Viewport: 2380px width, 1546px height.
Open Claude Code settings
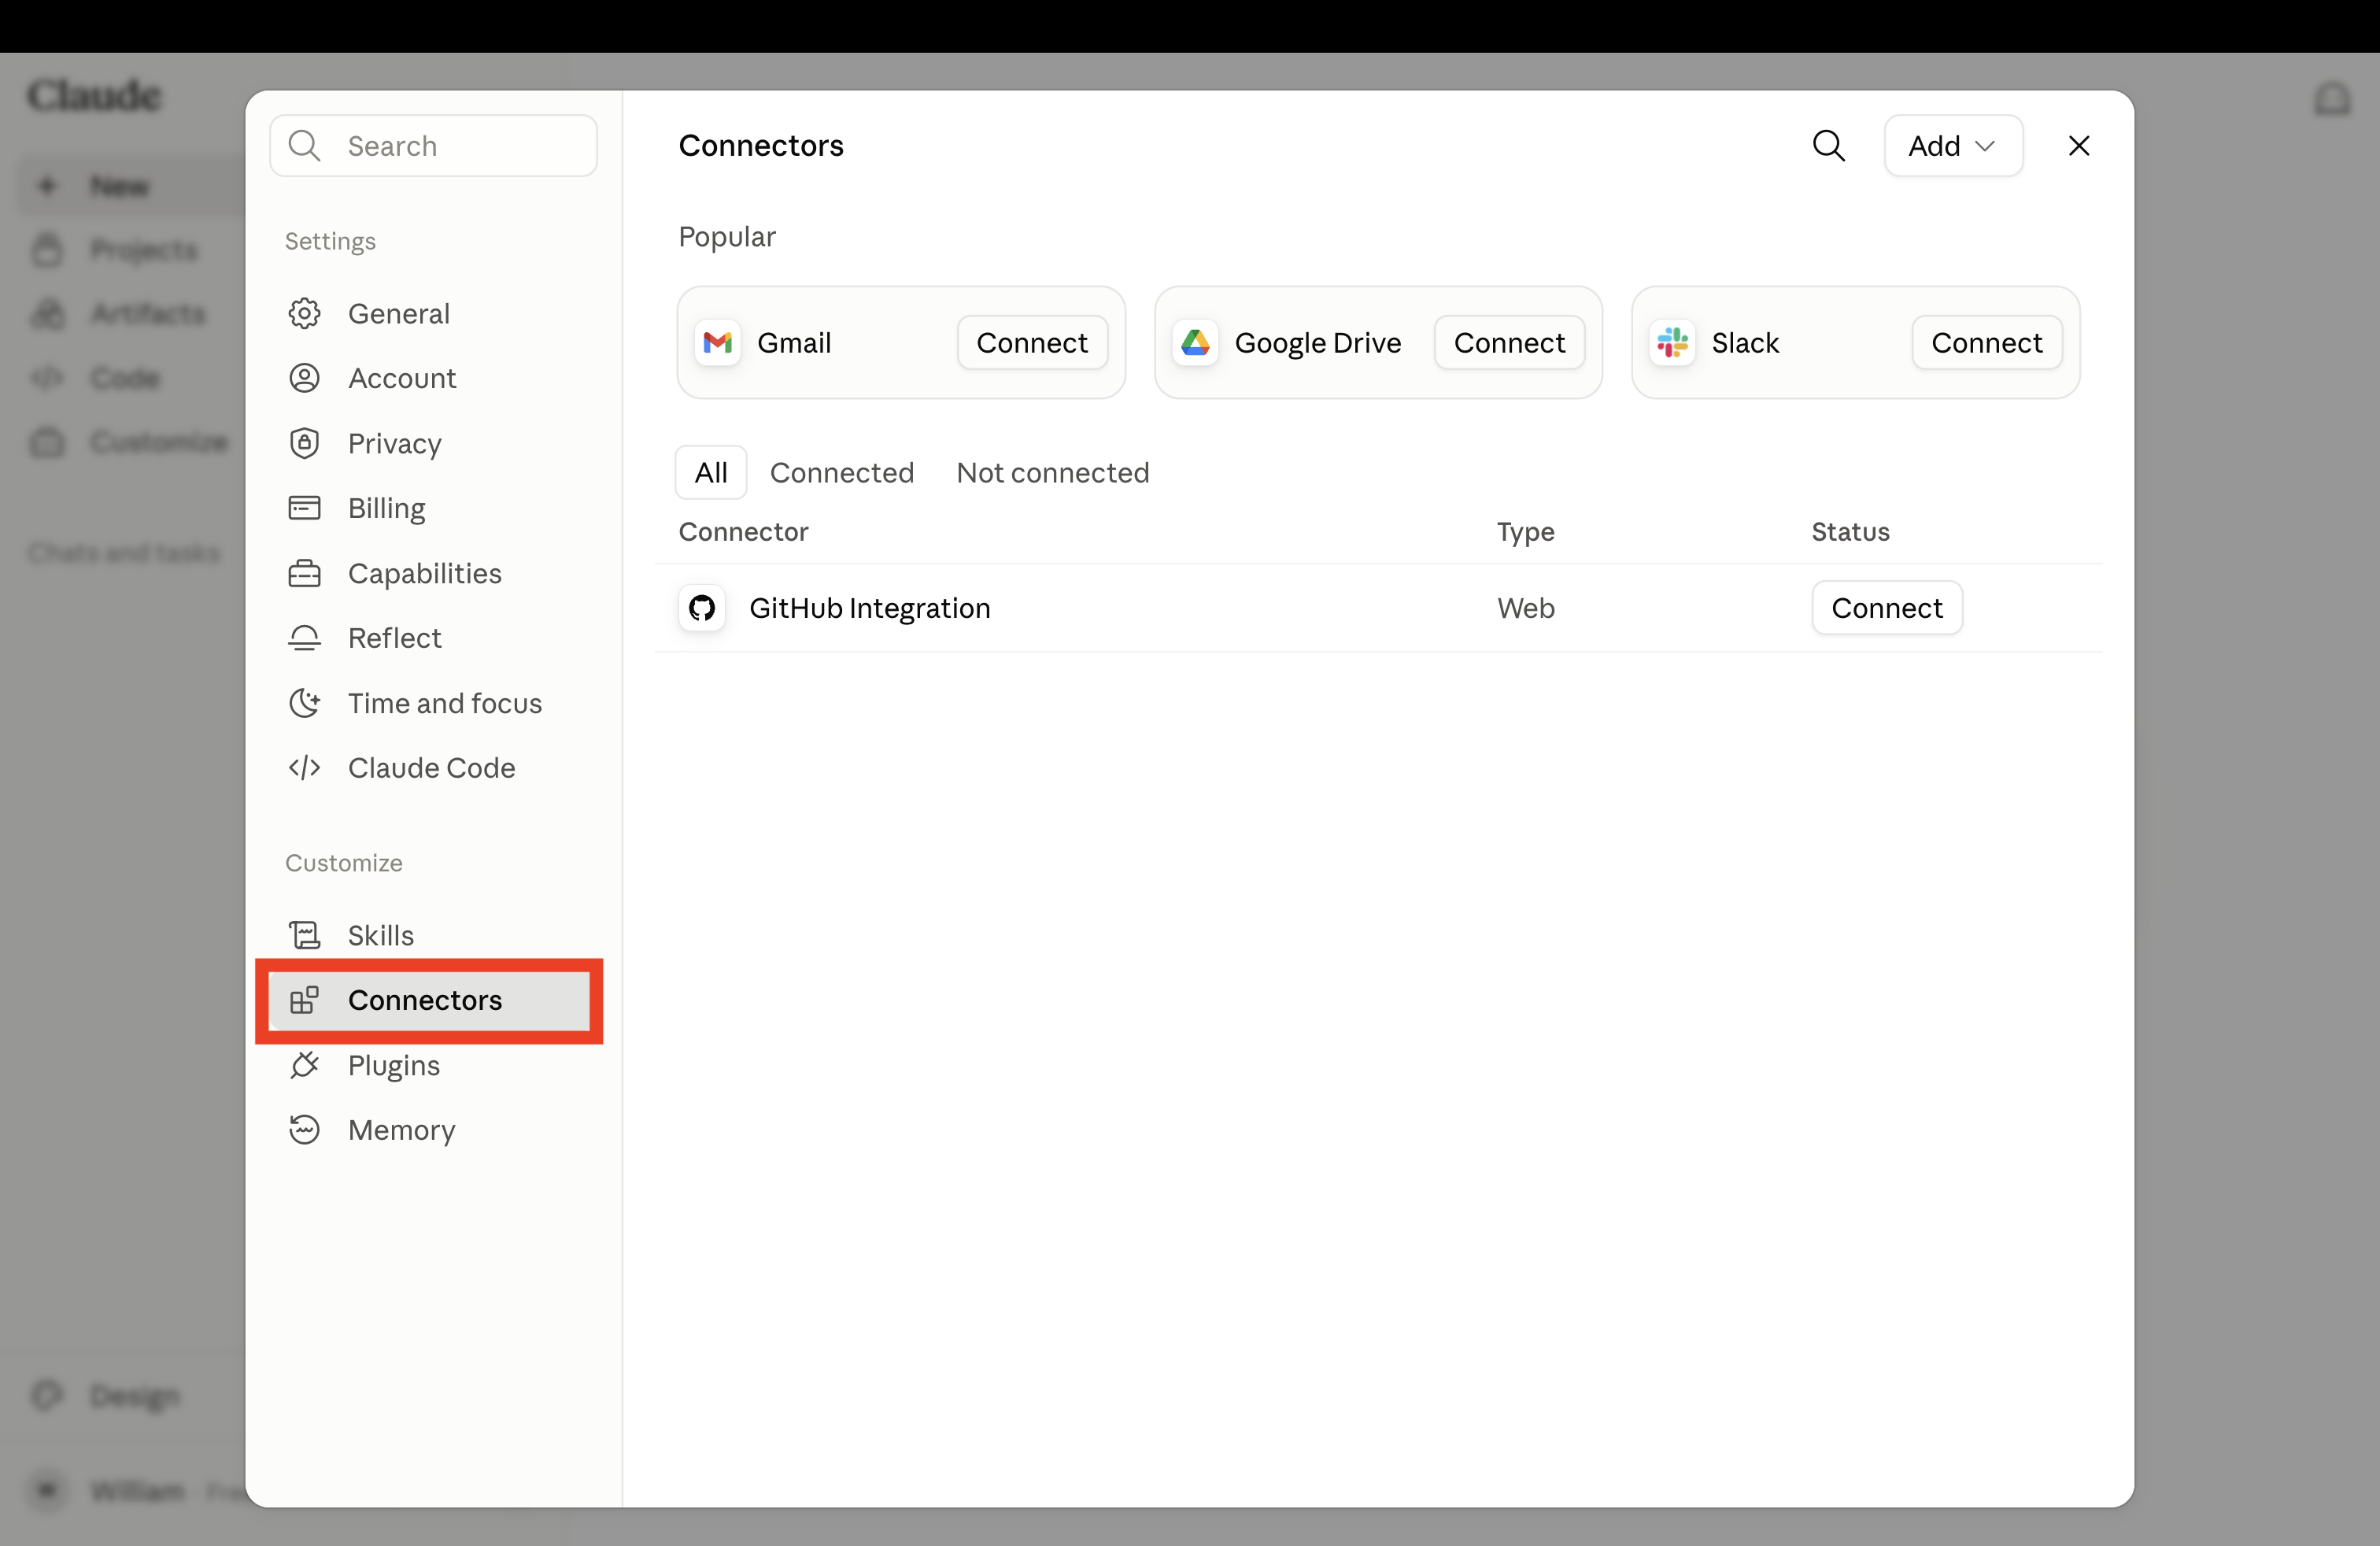point(433,768)
